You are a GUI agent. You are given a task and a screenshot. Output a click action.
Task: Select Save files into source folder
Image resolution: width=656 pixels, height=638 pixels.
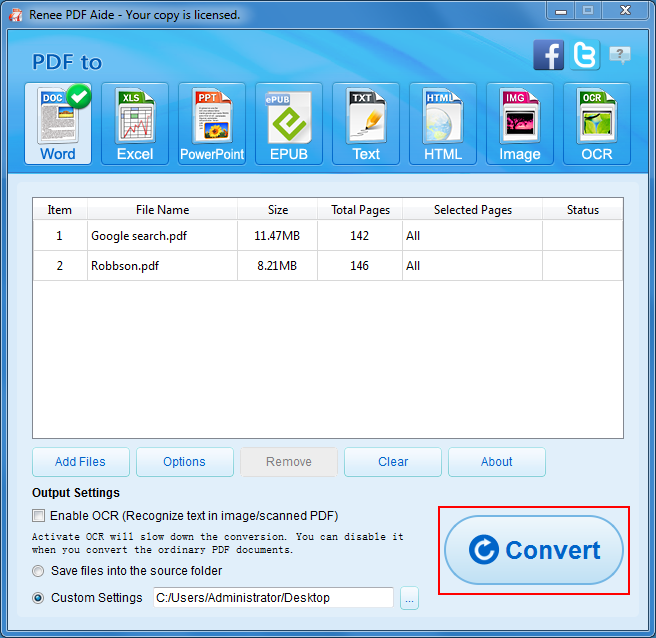click(39, 571)
